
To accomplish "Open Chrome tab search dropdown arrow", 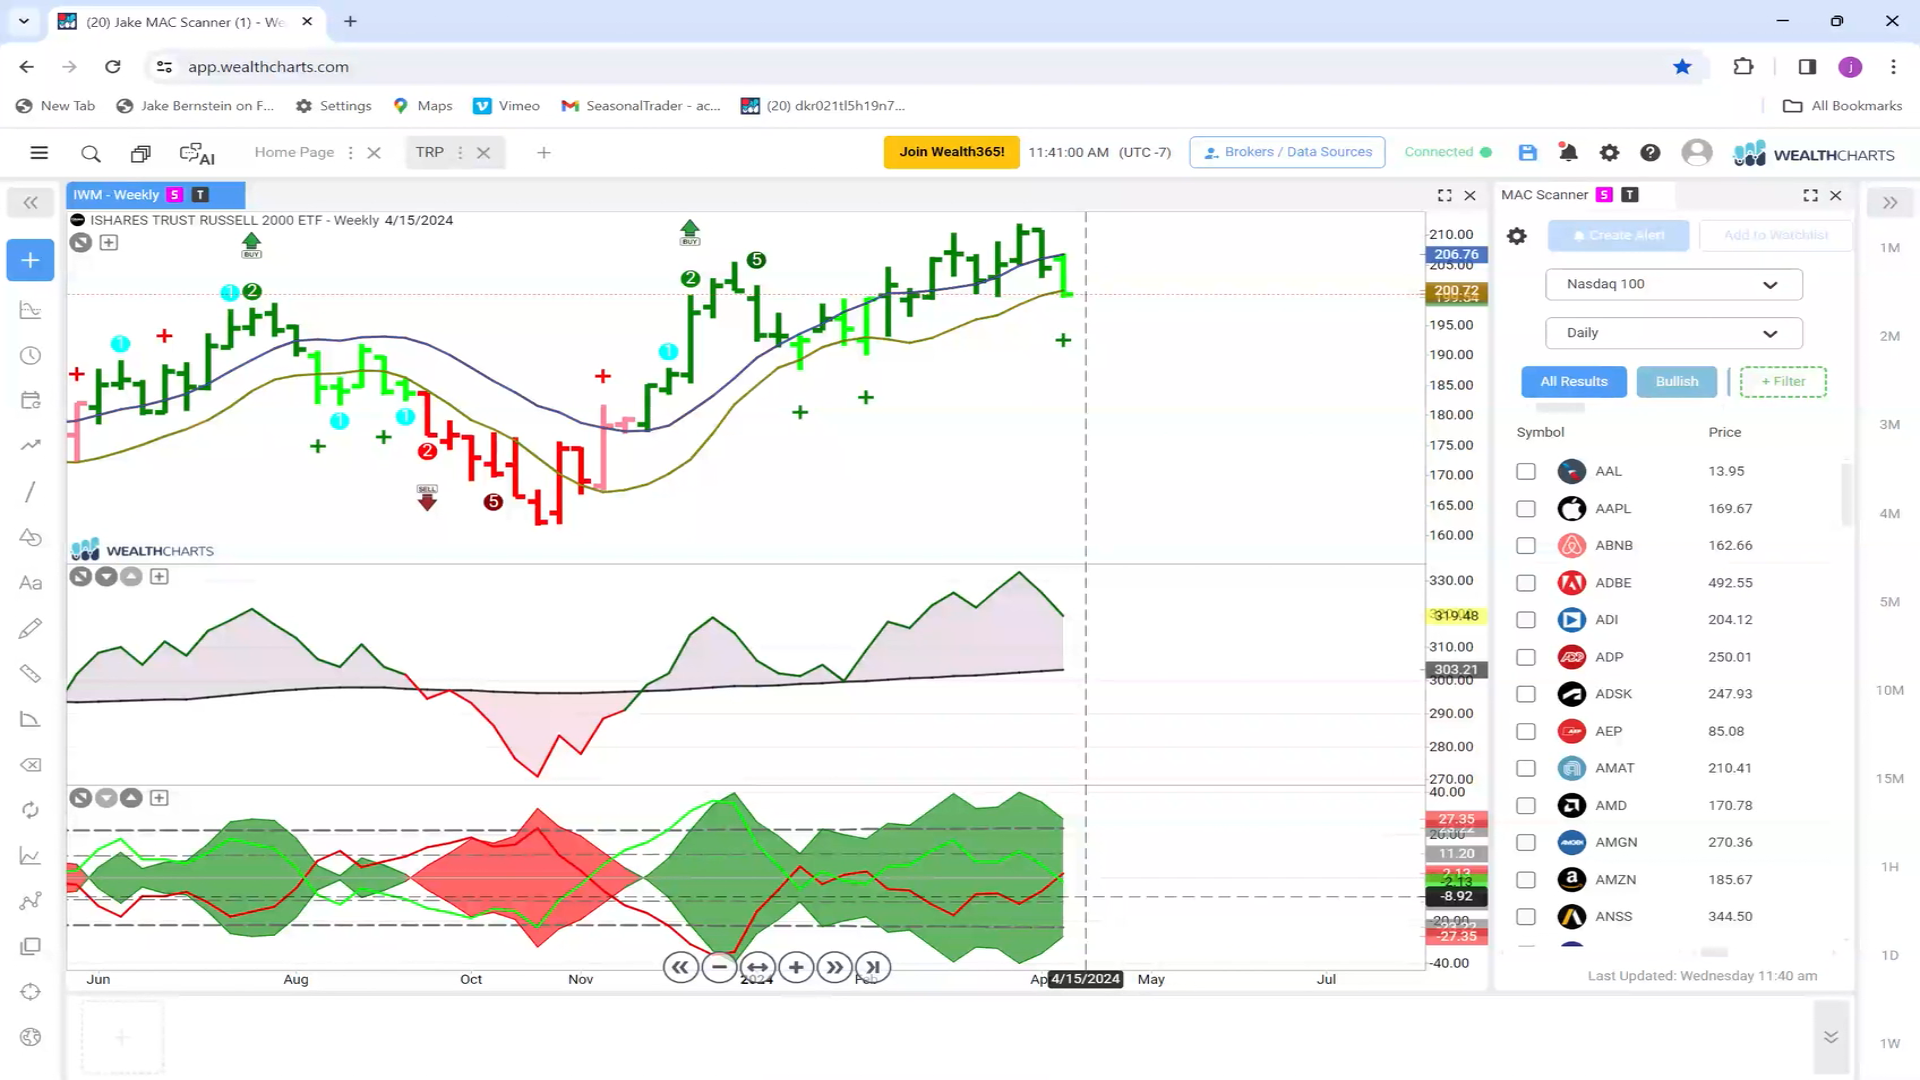I will coord(24,21).
